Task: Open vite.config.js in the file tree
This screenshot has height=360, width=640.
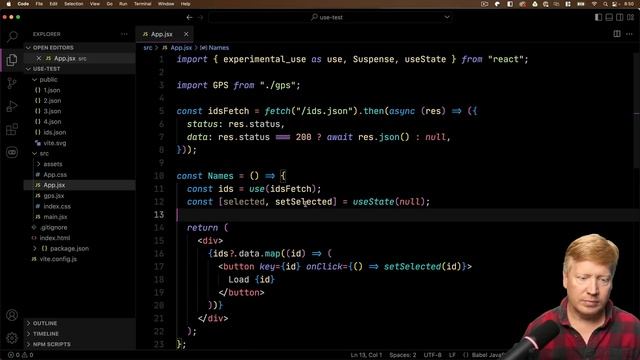Action: pyautogui.click(x=58, y=259)
